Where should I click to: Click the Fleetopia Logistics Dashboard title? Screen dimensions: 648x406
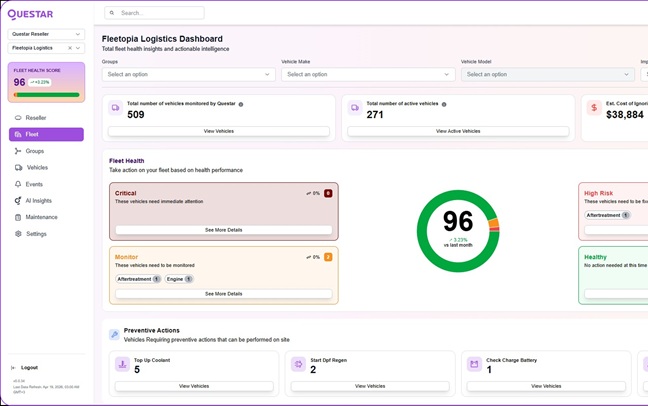(162, 39)
